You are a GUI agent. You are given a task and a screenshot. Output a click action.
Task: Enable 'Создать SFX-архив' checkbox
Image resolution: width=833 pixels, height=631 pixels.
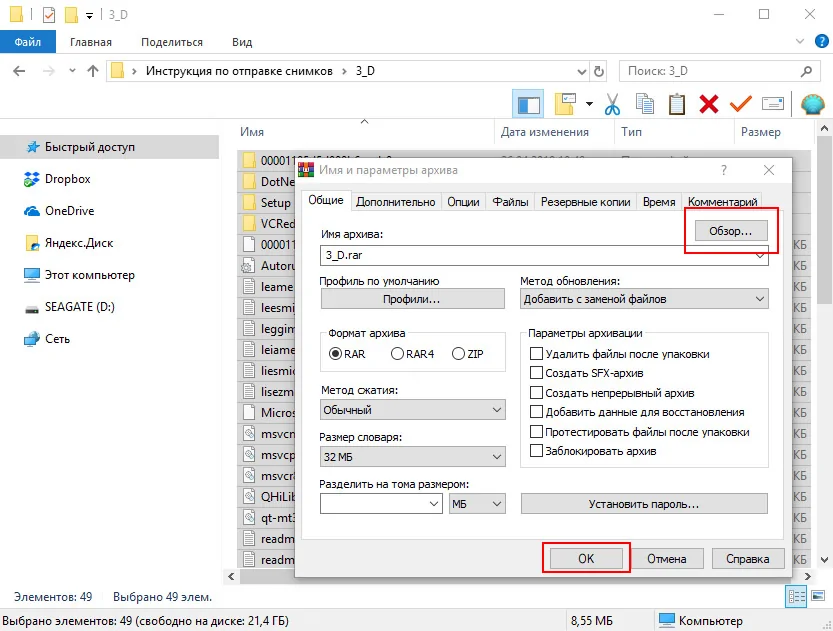click(x=537, y=373)
